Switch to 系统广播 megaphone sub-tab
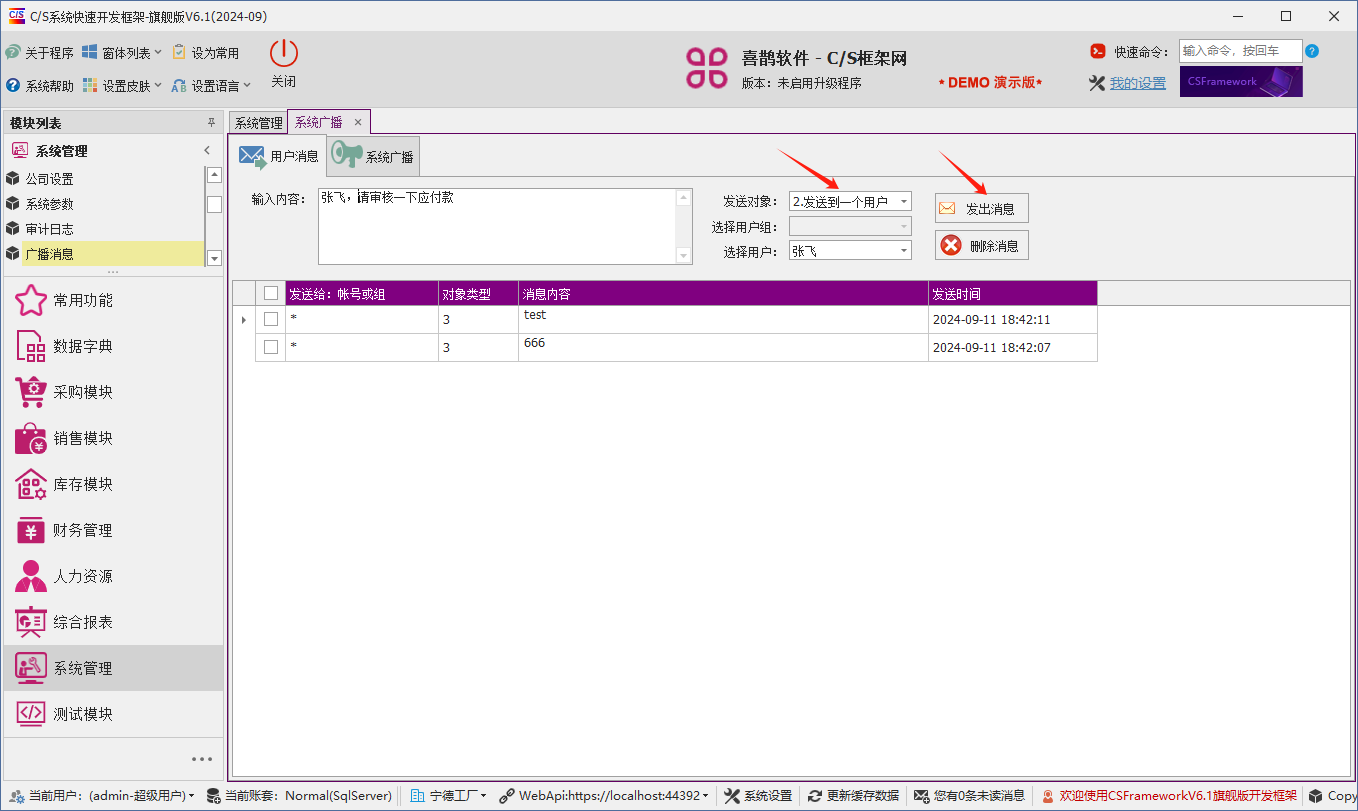 373,156
